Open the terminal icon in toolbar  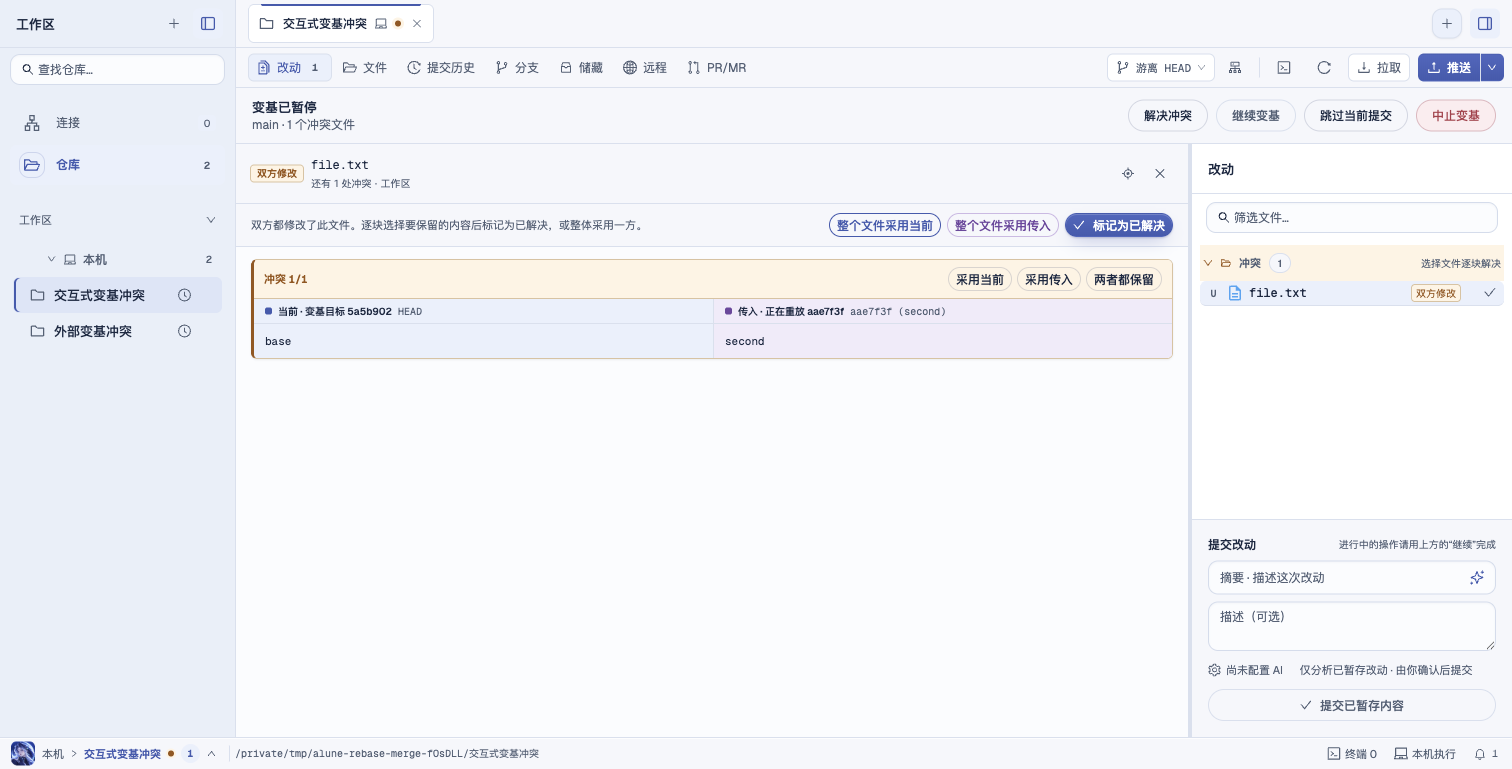pyautogui.click(x=1284, y=68)
